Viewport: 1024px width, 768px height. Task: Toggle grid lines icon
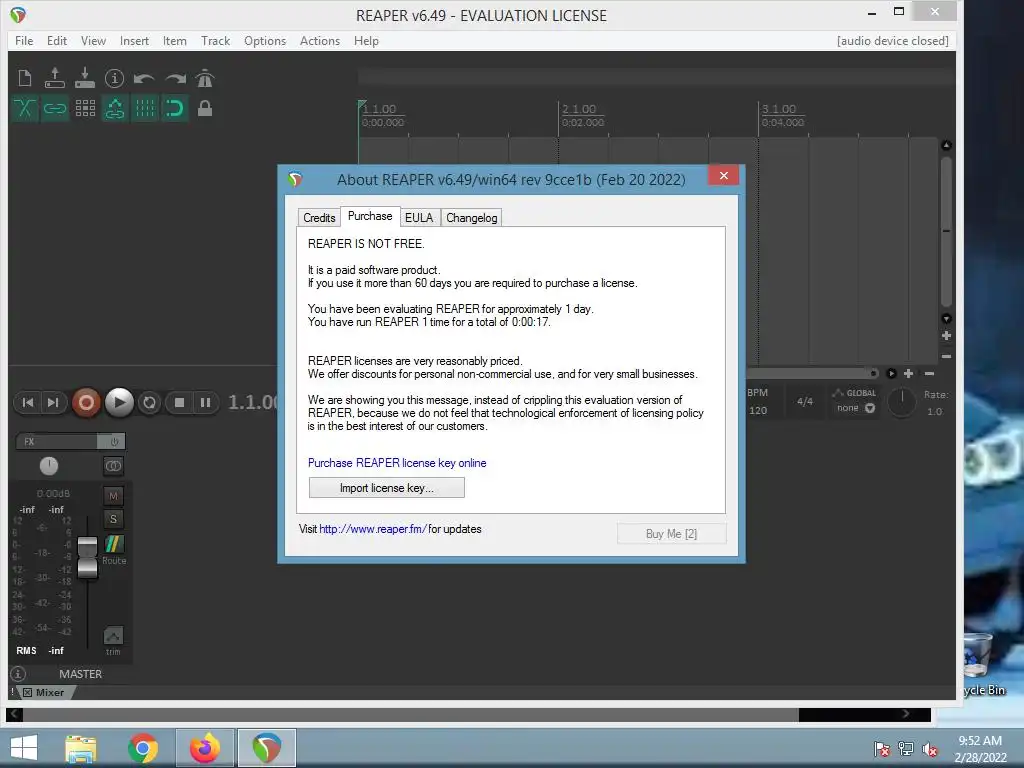[x=145, y=108]
